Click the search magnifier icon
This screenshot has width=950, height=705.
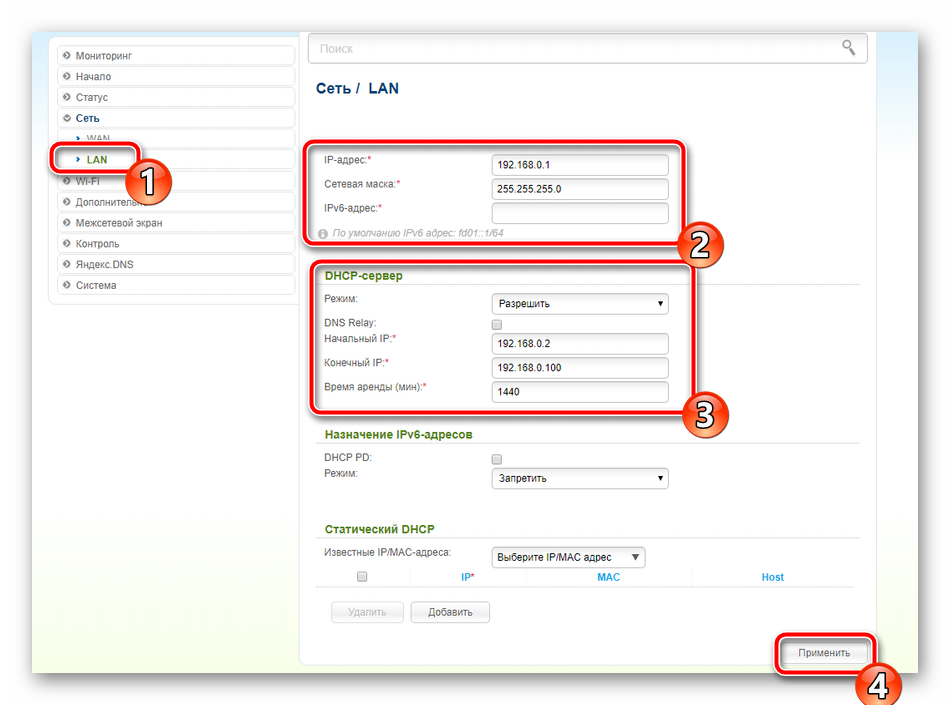(x=848, y=47)
